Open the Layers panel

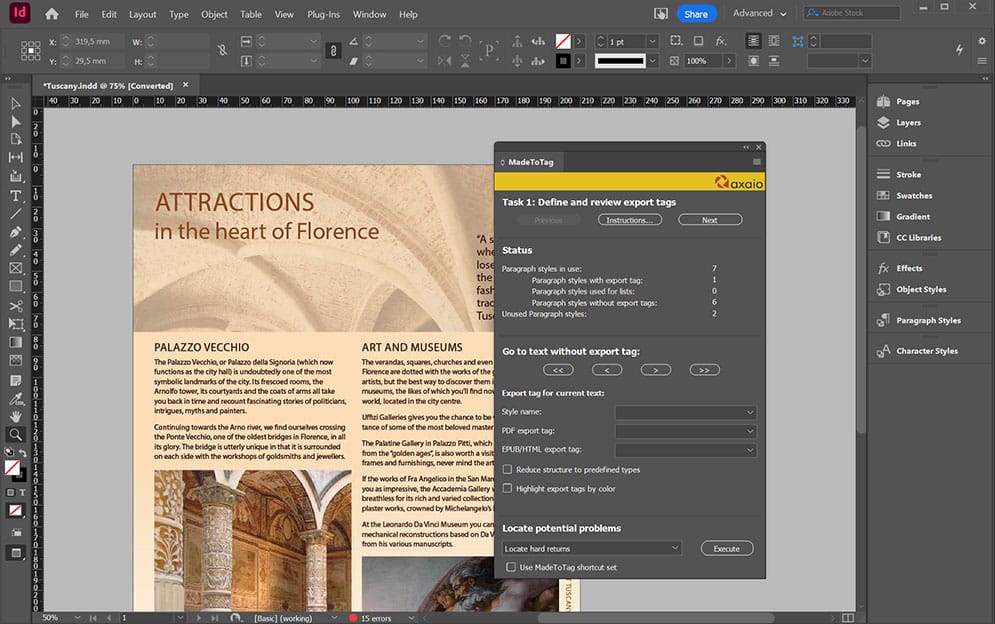pos(908,123)
